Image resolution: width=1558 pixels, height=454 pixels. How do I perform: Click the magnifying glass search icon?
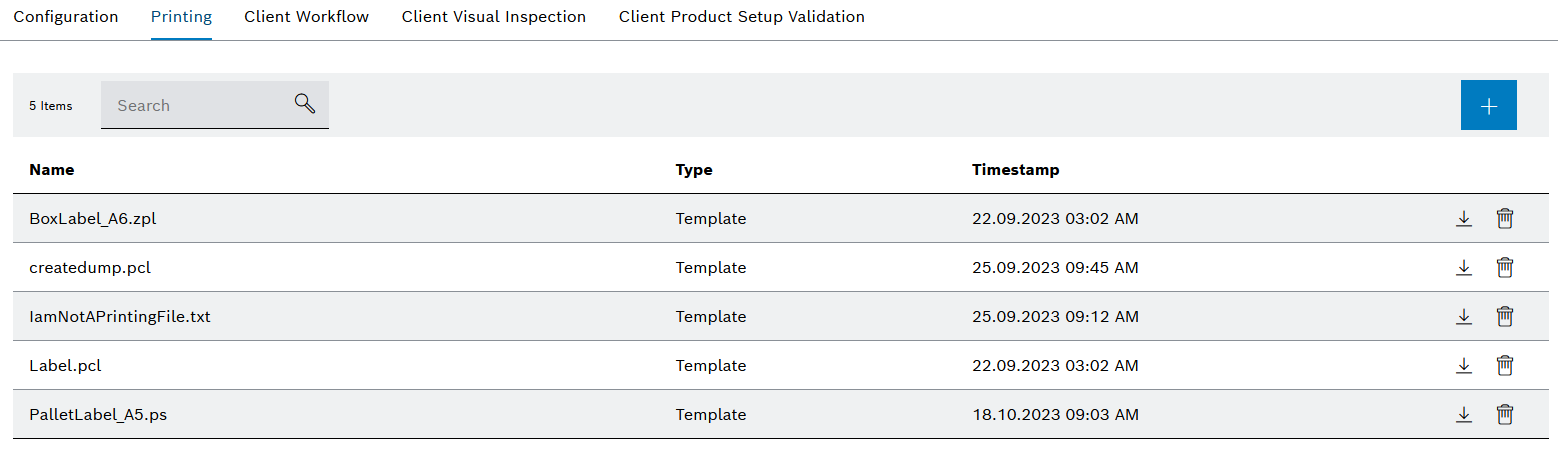tap(305, 104)
